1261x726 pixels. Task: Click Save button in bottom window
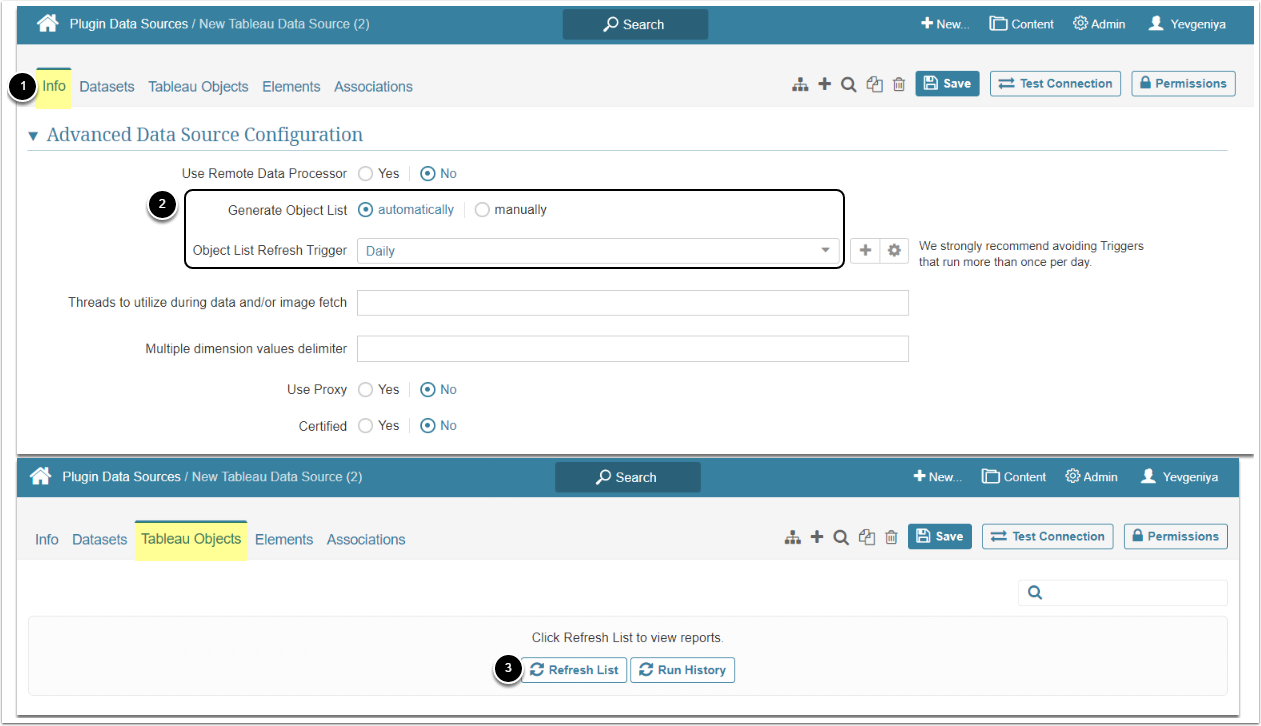[x=939, y=537]
